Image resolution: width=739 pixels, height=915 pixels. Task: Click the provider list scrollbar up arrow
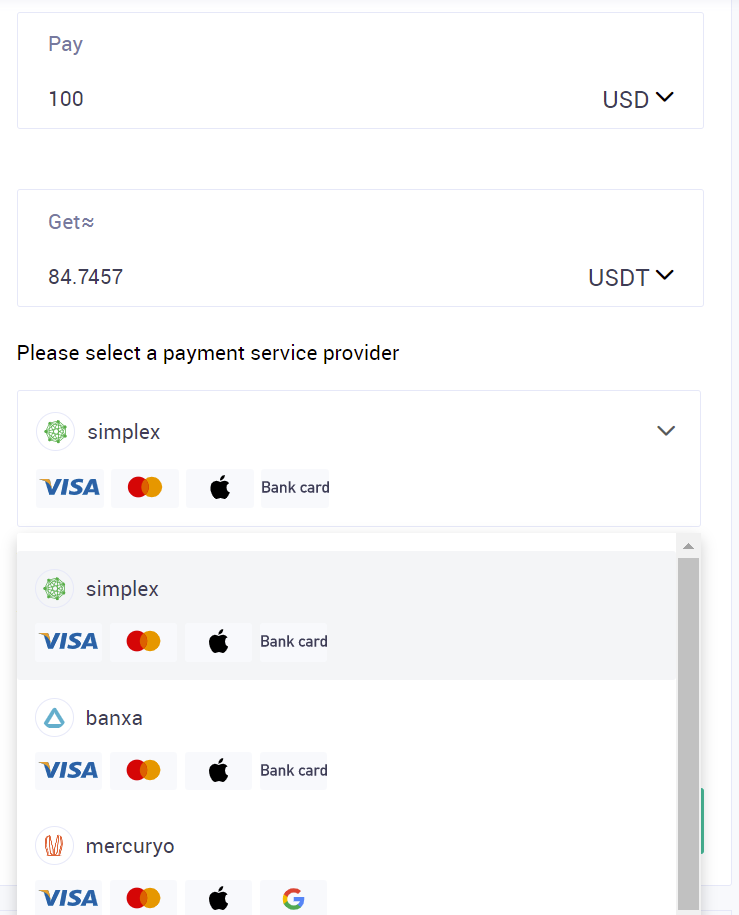687,546
